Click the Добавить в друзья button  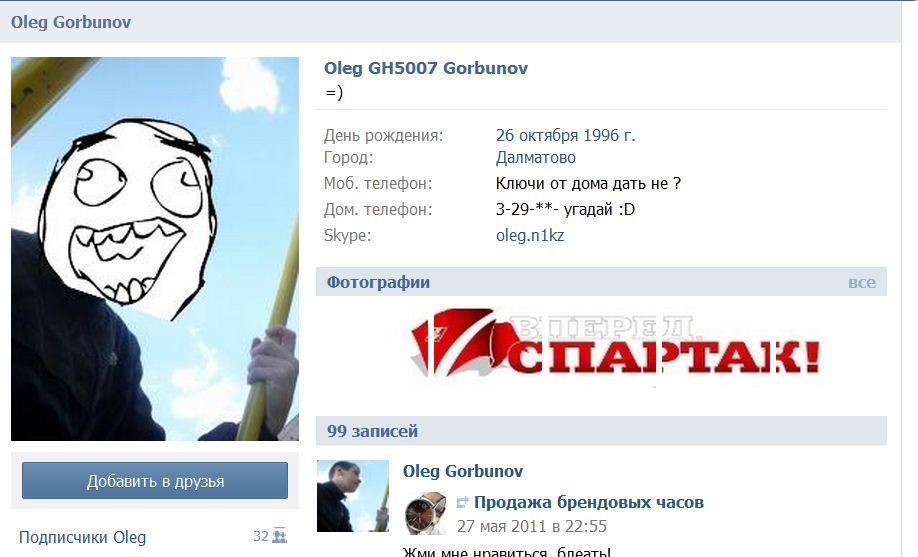pos(155,481)
